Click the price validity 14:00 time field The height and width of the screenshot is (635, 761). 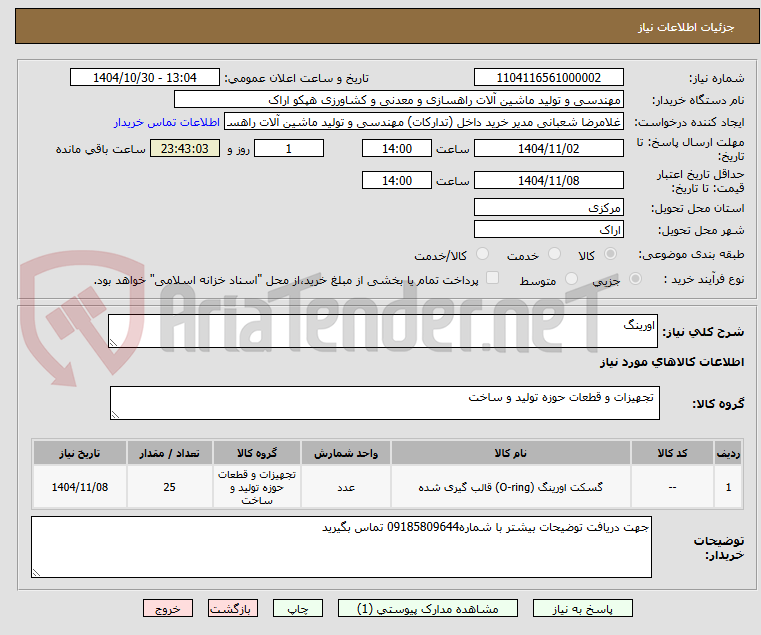[x=397, y=181]
